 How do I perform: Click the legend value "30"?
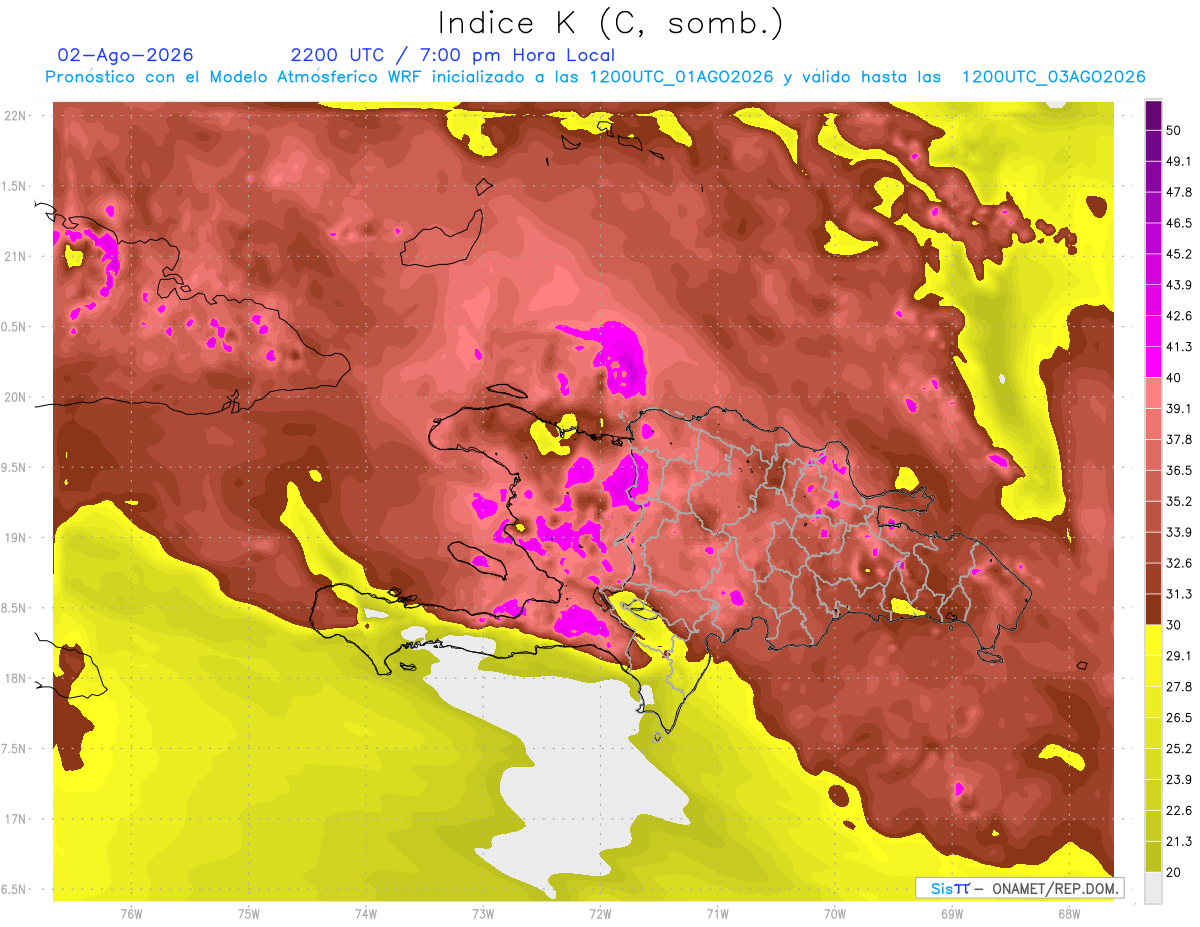(1174, 625)
